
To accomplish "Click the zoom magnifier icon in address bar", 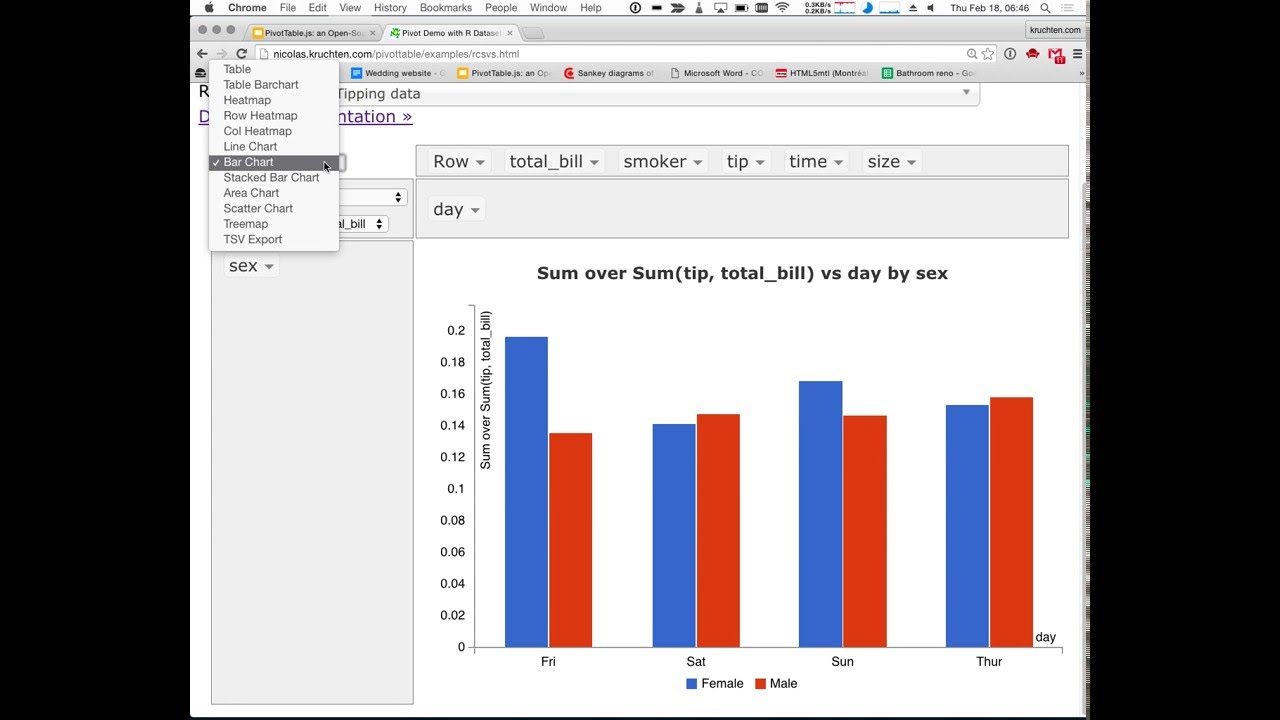I will point(972,54).
